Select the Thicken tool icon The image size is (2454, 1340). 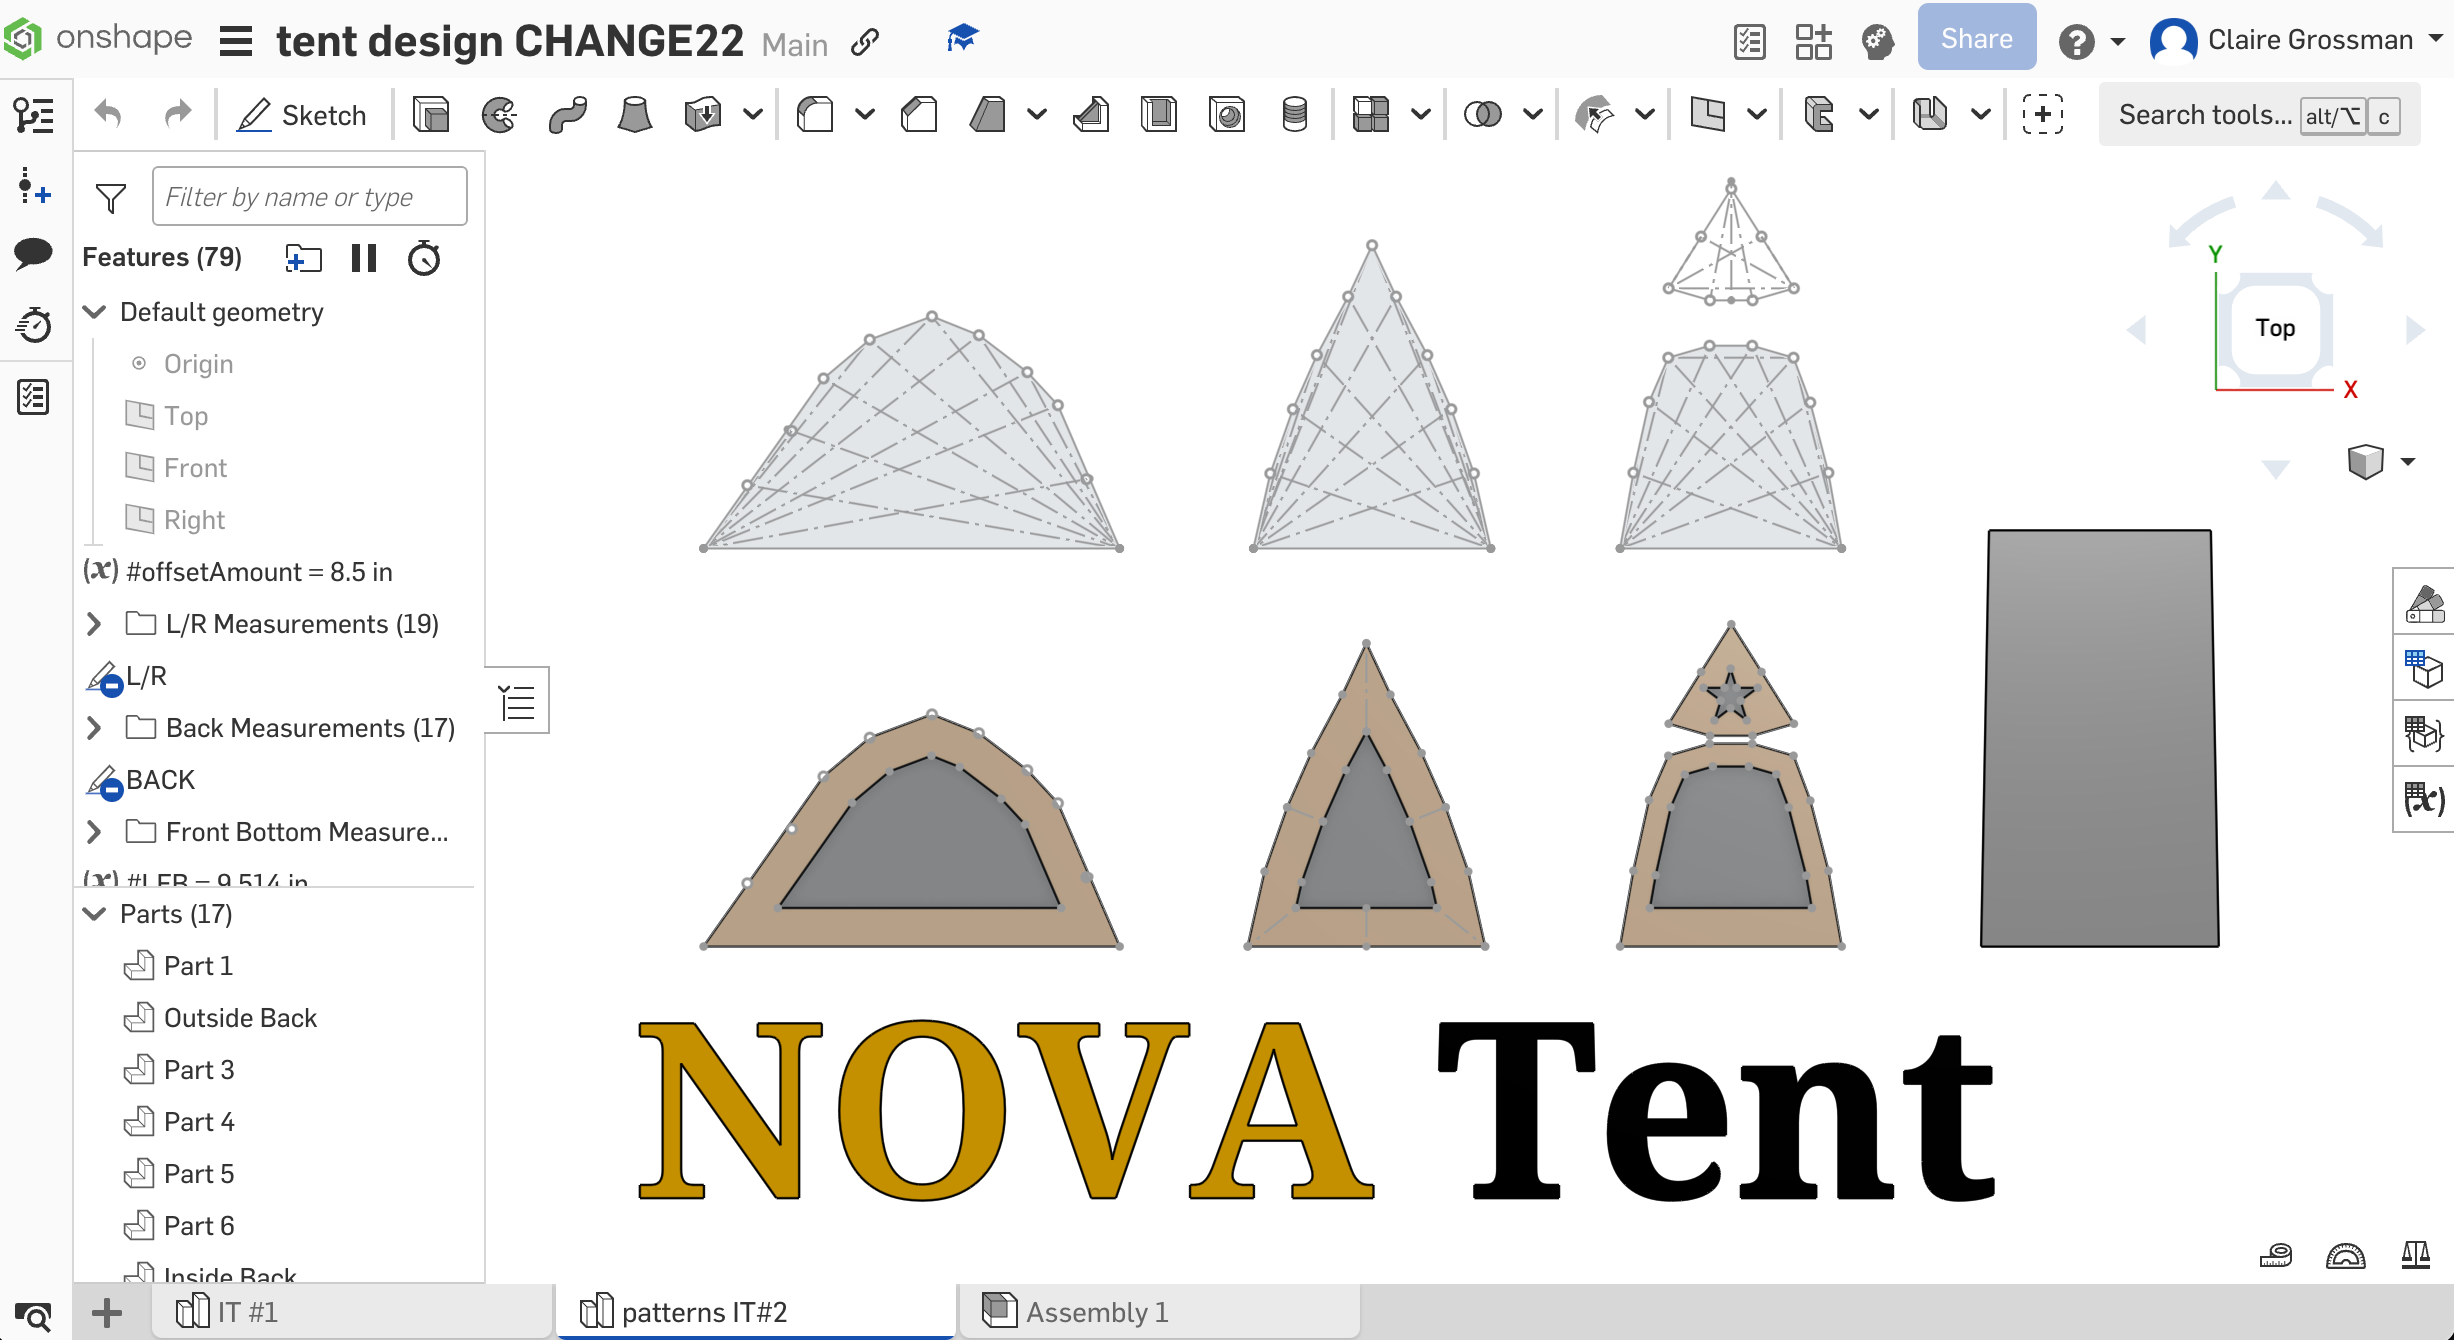point(703,115)
